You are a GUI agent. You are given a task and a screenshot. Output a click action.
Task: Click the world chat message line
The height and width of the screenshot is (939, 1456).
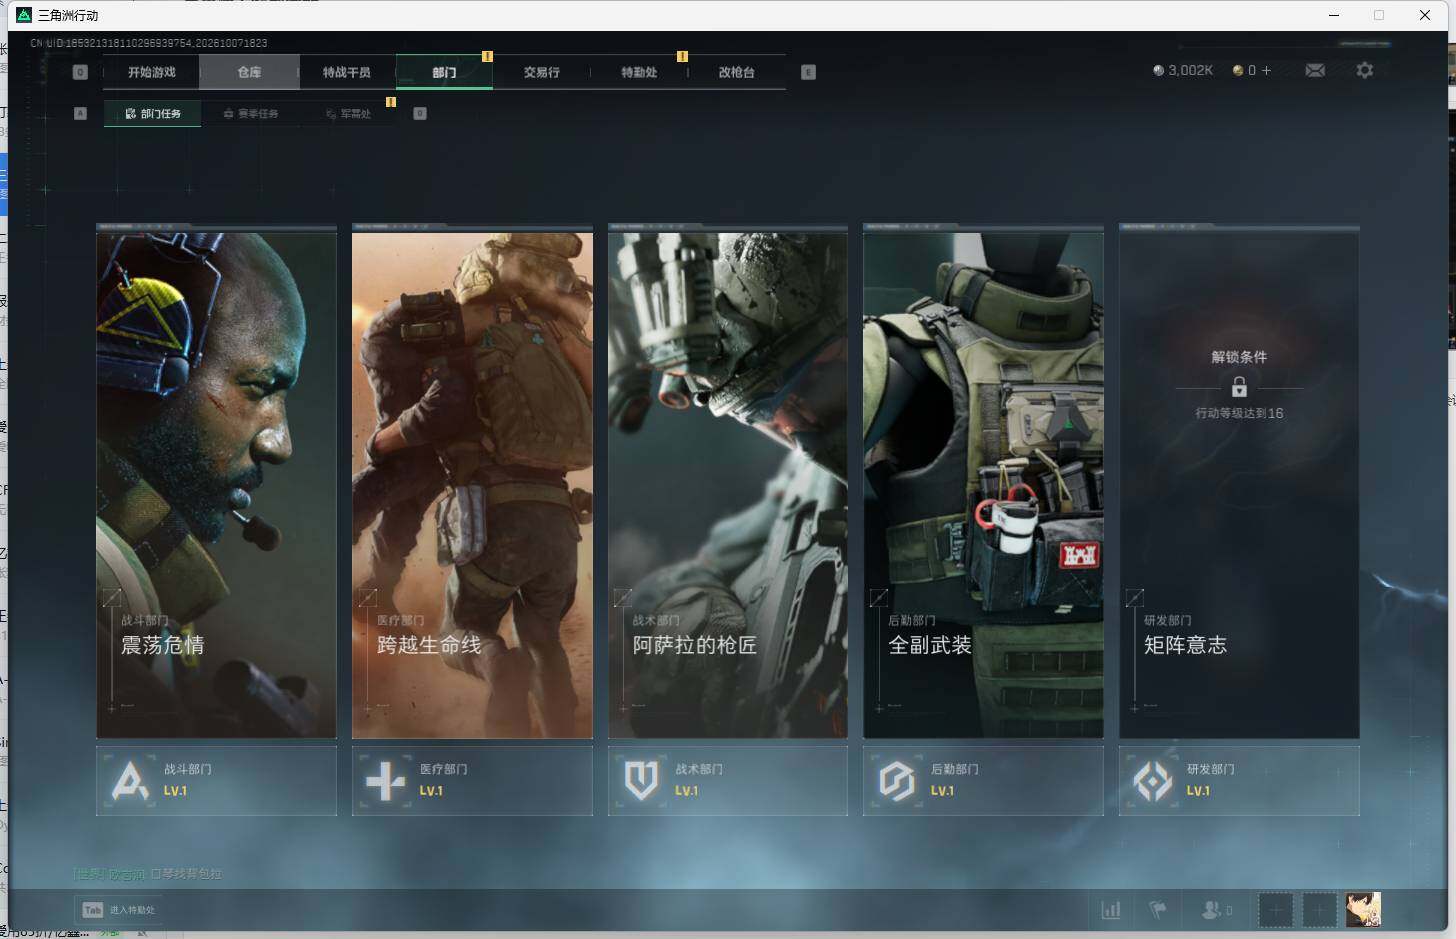pyautogui.click(x=147, y=874)
